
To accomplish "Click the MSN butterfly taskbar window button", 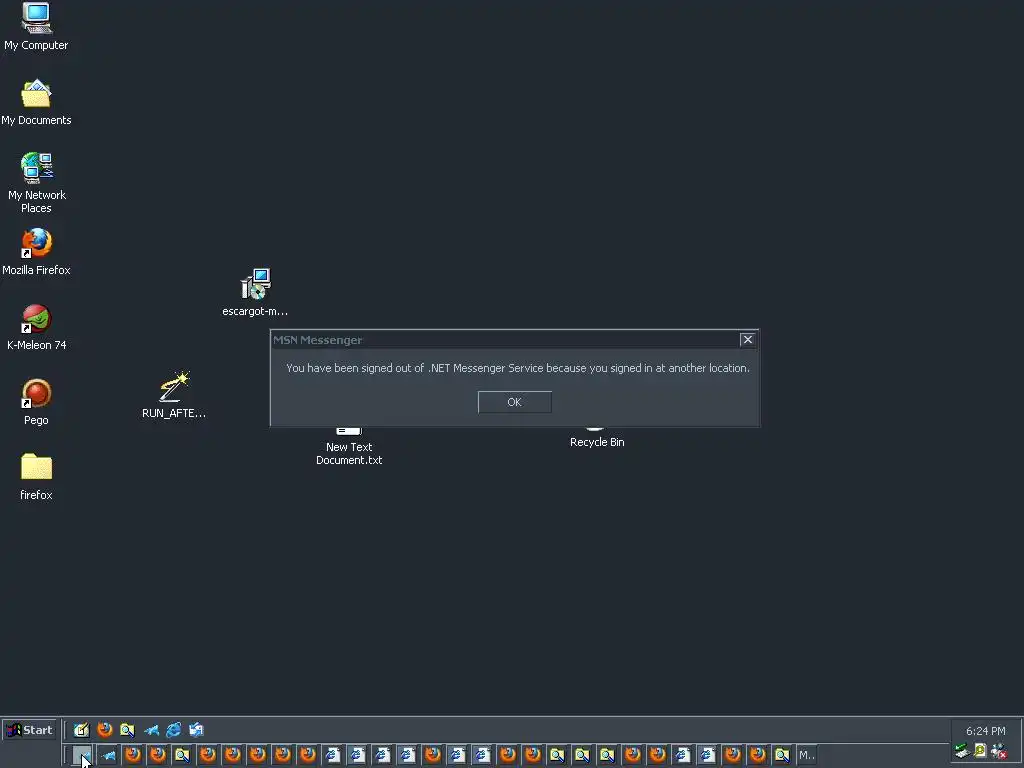I will pyautogui.click(x=108, y=755).
